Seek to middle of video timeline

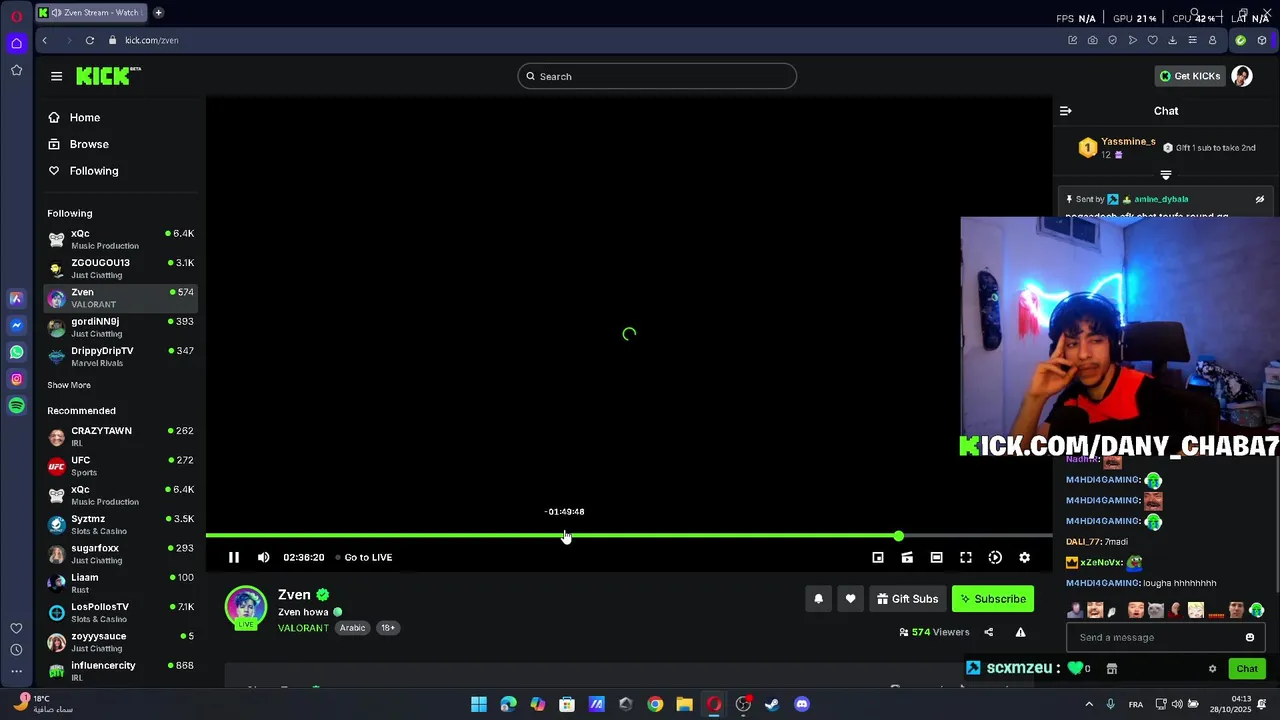click(x=629, y=536)
